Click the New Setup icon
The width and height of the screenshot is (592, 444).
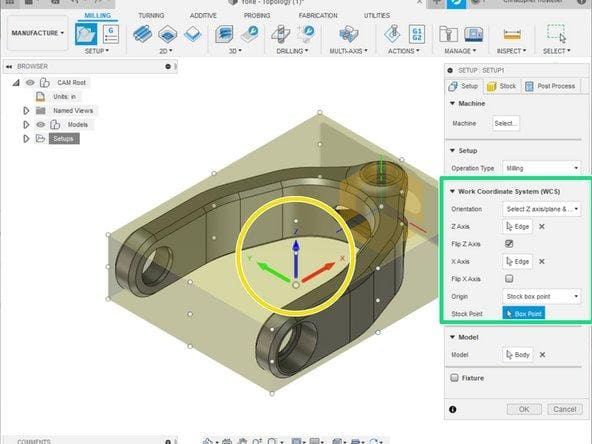pyautogui.click(x=86, y=34)
